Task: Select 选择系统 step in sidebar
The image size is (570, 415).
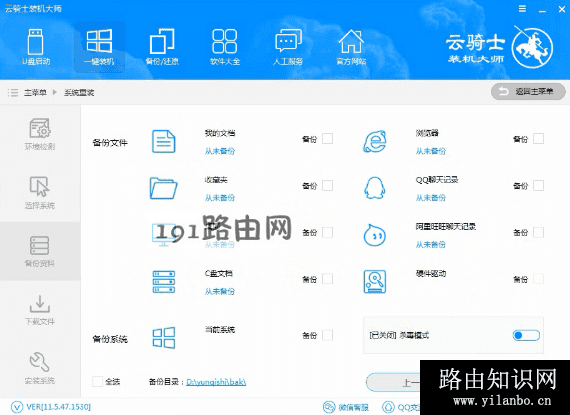Action: click(x=40, y=193)
